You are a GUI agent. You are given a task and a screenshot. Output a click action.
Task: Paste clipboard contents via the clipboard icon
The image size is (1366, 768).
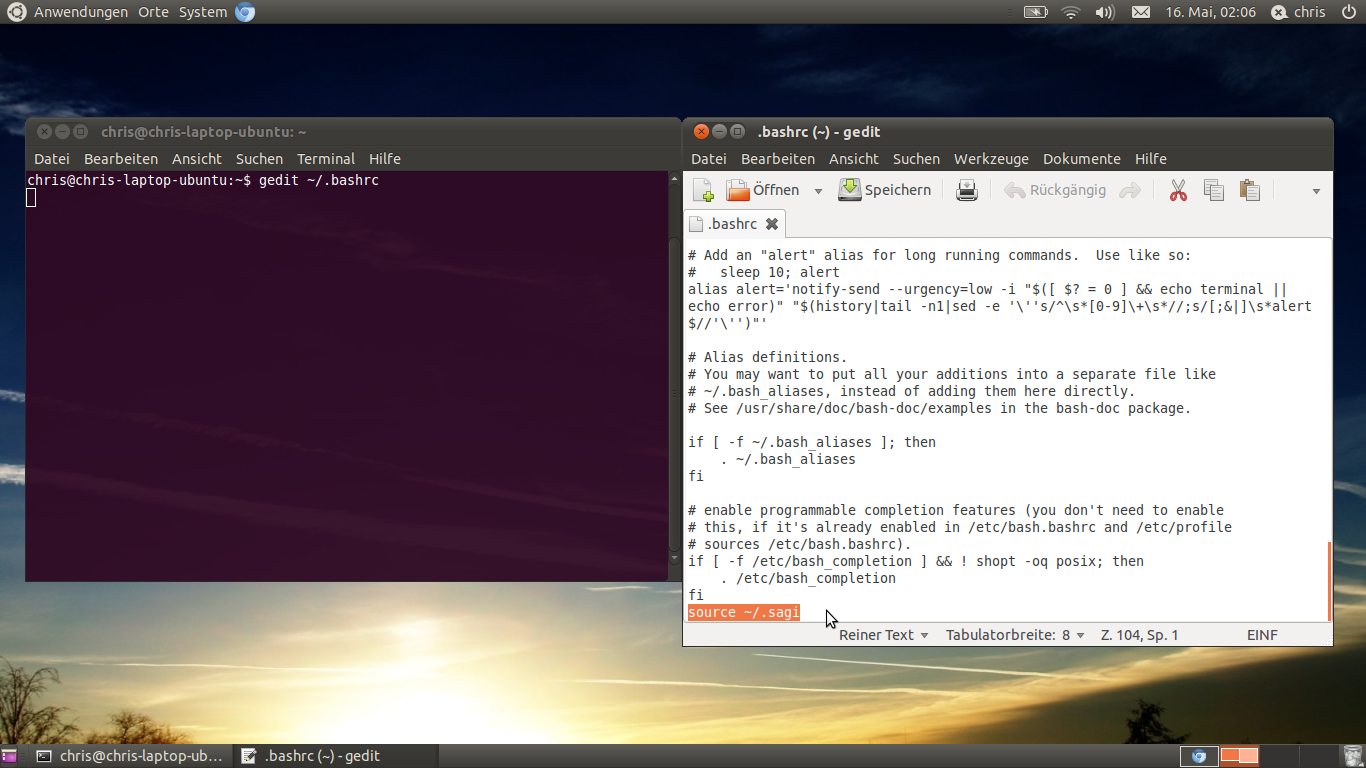tap(1248, 189)
